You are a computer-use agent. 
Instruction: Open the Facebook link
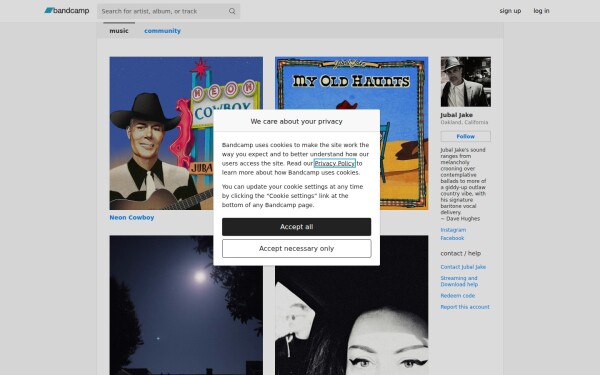(x=452, y=238)
